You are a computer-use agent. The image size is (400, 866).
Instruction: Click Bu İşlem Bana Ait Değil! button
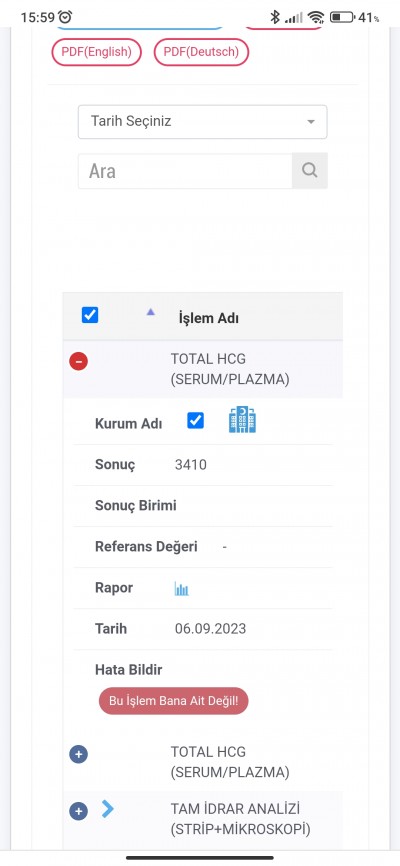[x=173, y=701]
